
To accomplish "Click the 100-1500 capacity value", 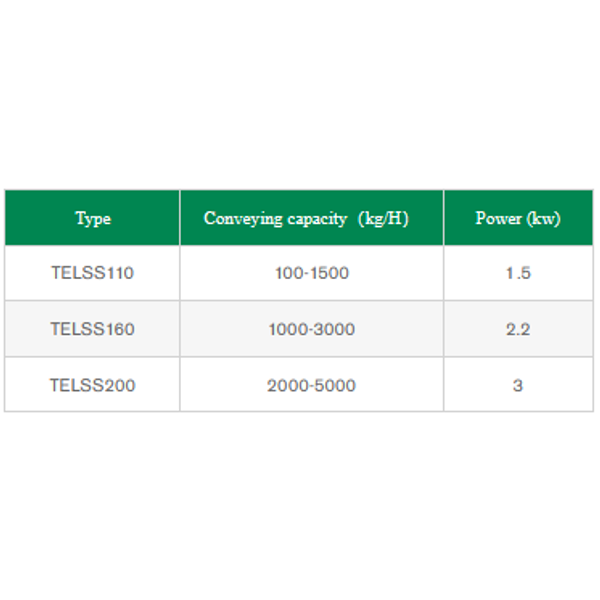I will [311, 273].
